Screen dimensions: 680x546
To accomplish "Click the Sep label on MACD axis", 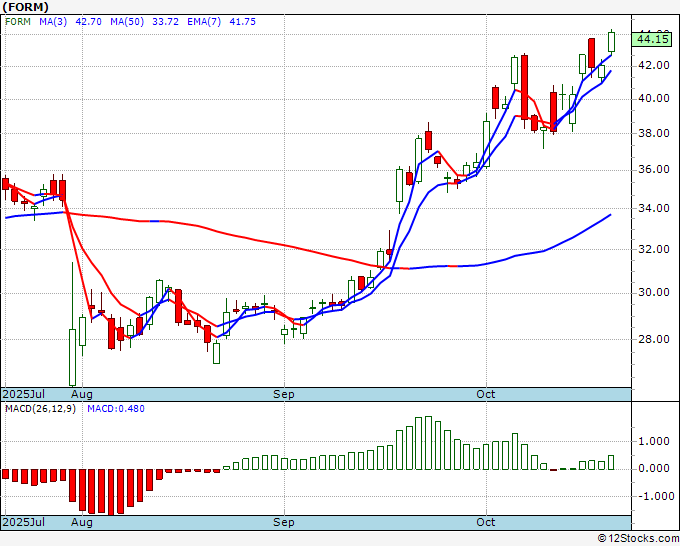I will click(x=284, y=522).
